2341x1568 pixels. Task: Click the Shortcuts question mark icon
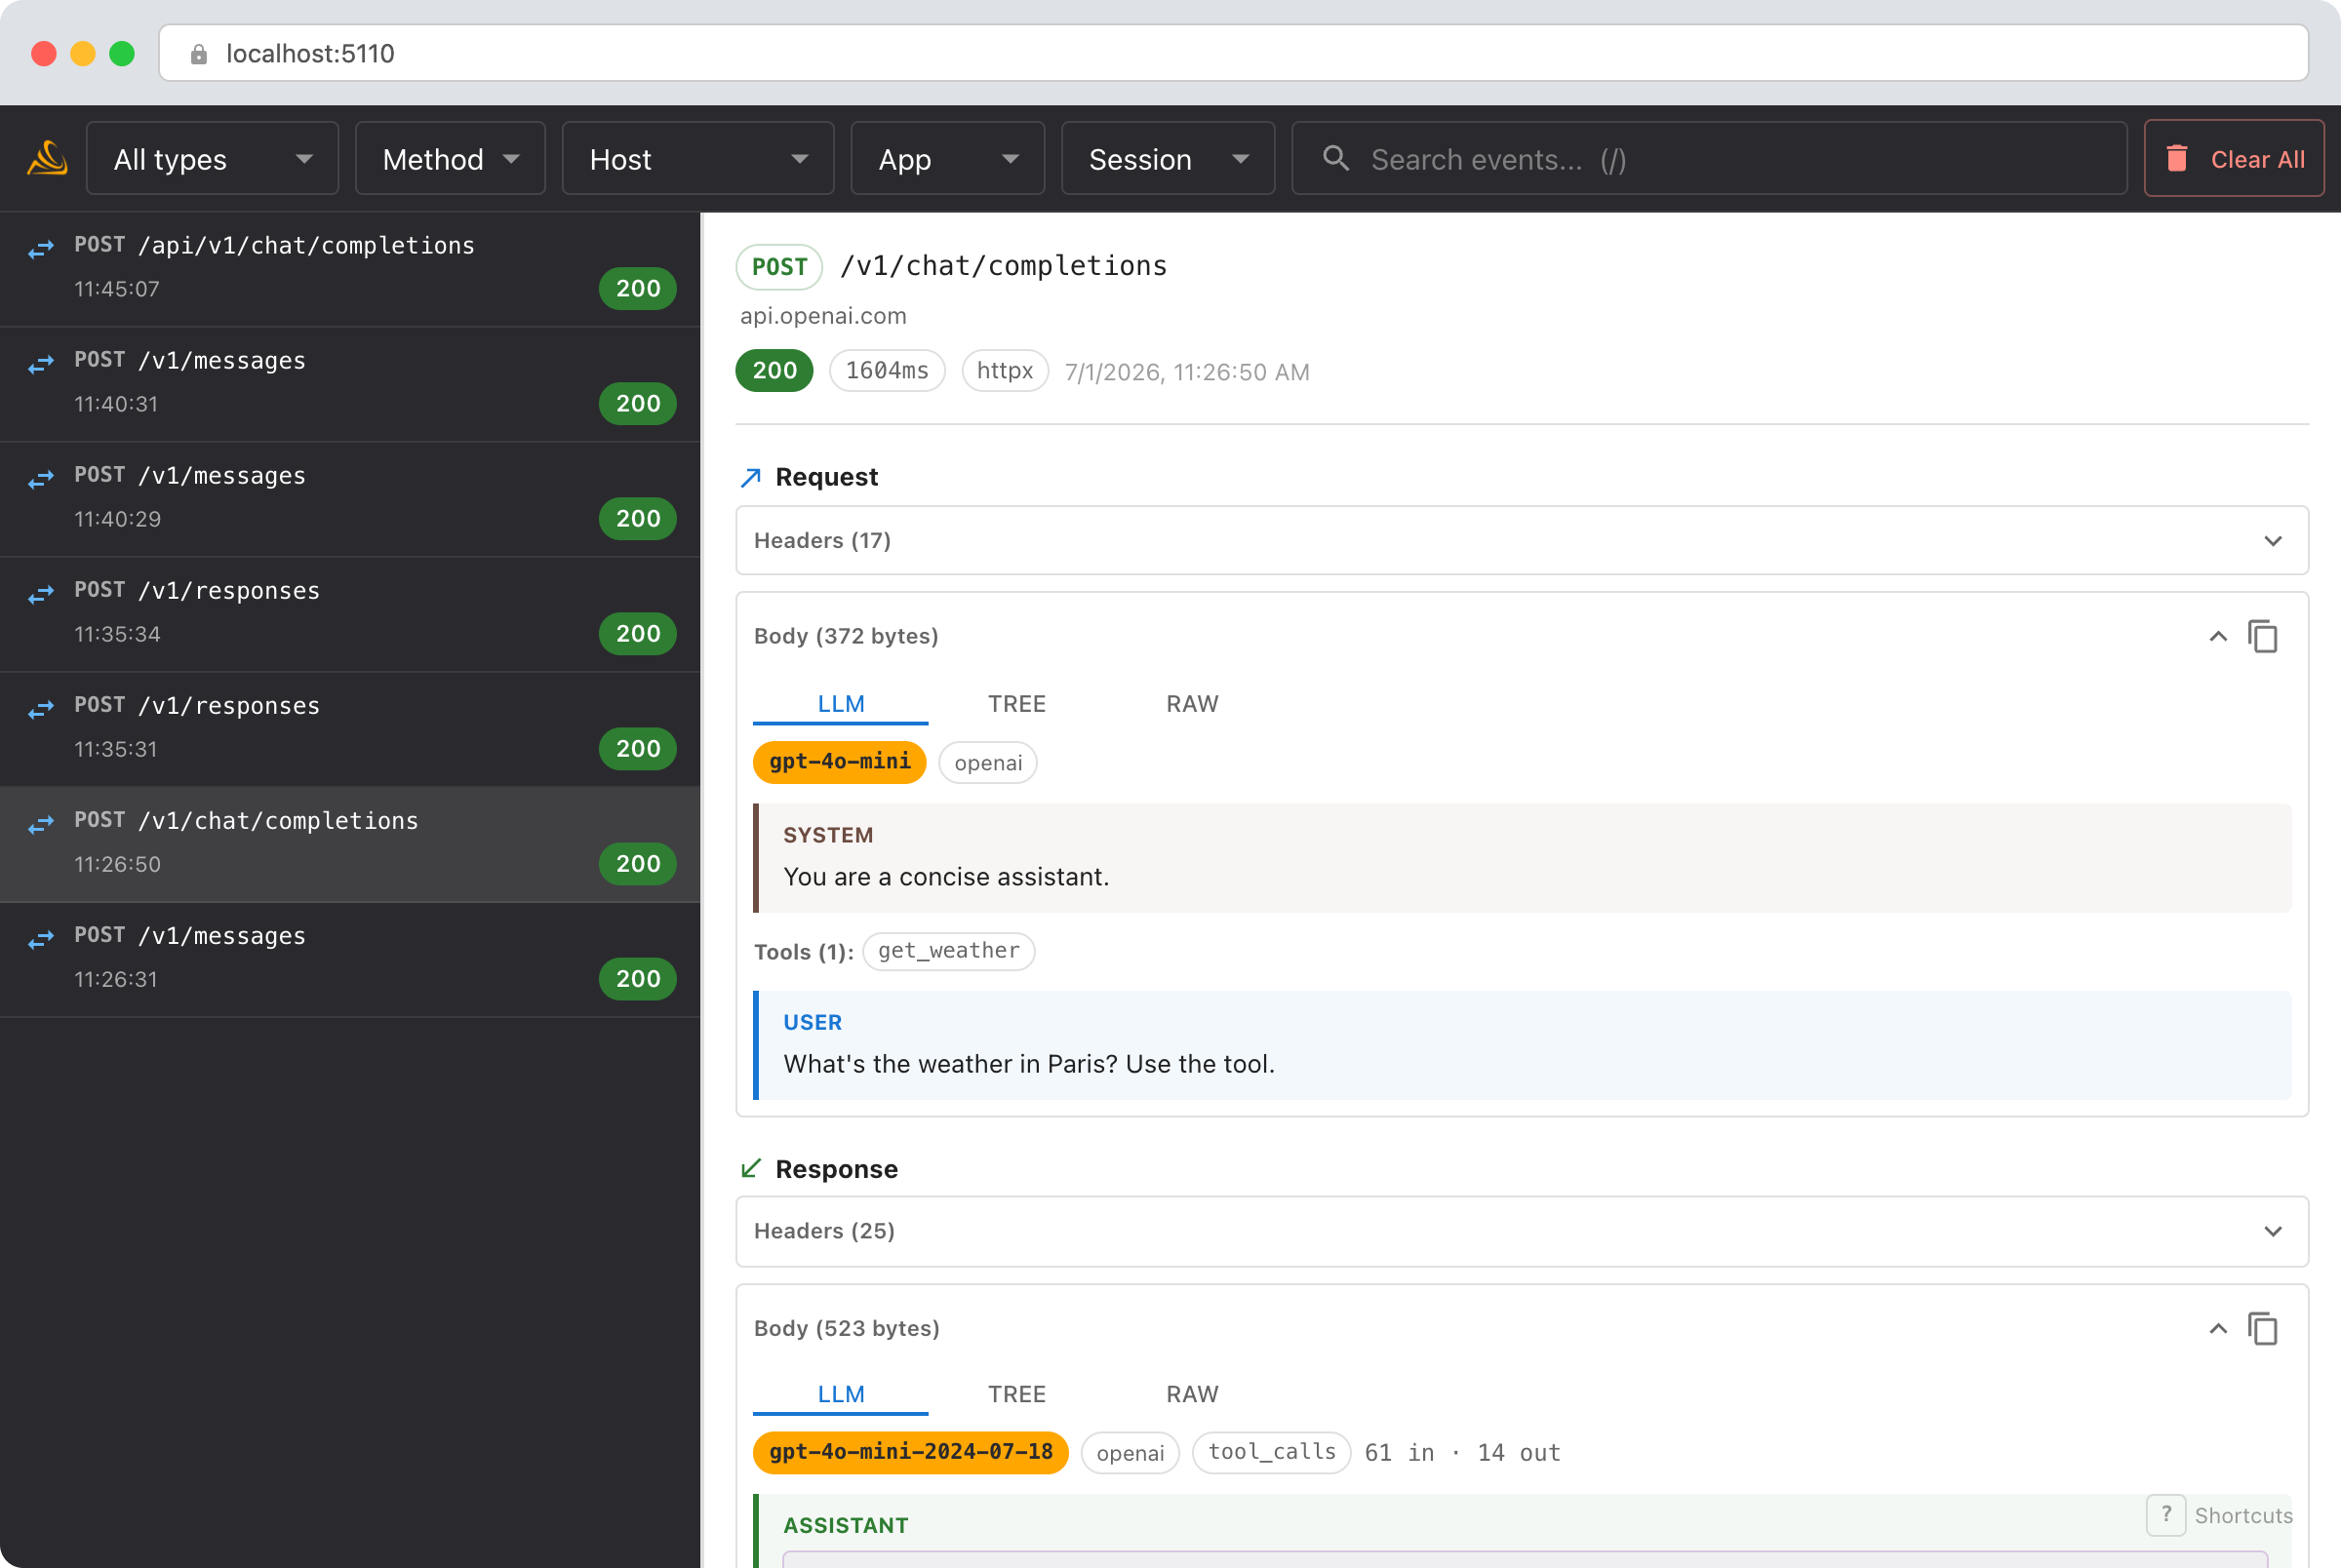tap(2166, 1514)
